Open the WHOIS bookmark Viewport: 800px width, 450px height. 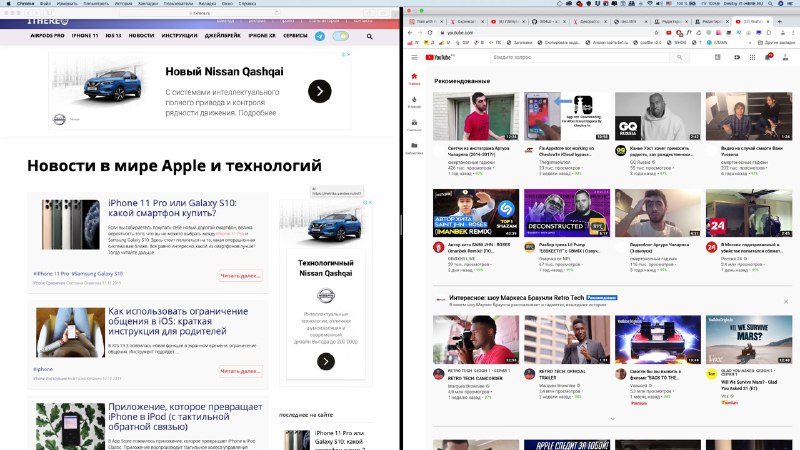point(678,43)
